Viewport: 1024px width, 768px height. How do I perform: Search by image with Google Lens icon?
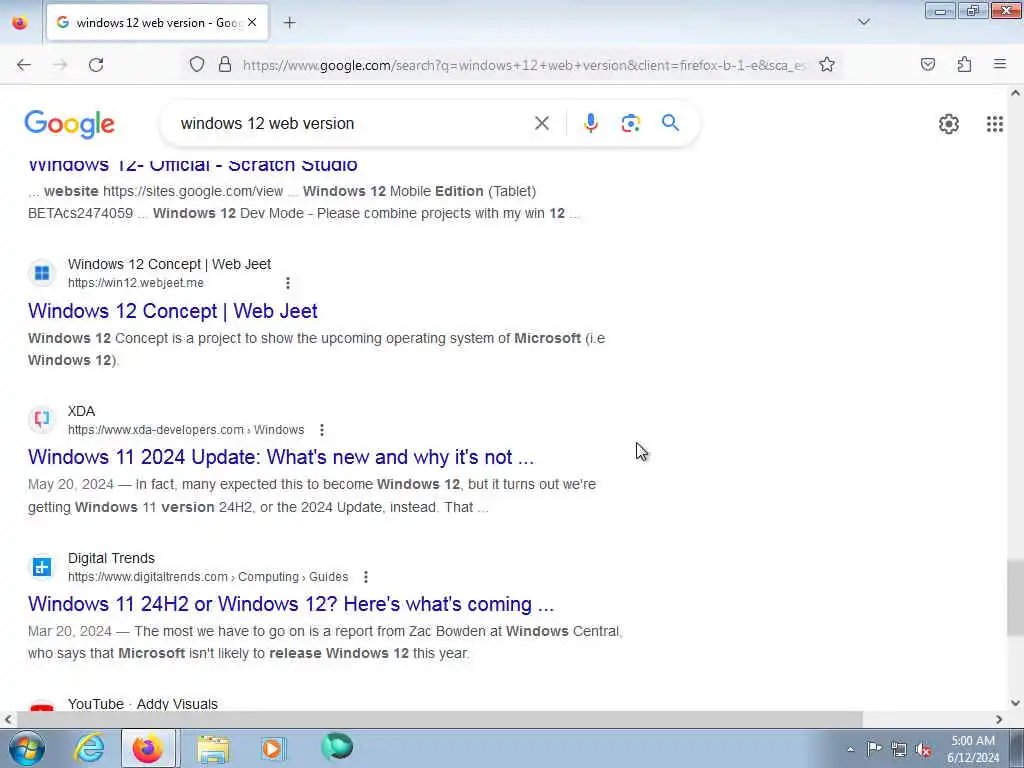click(630, 123)
